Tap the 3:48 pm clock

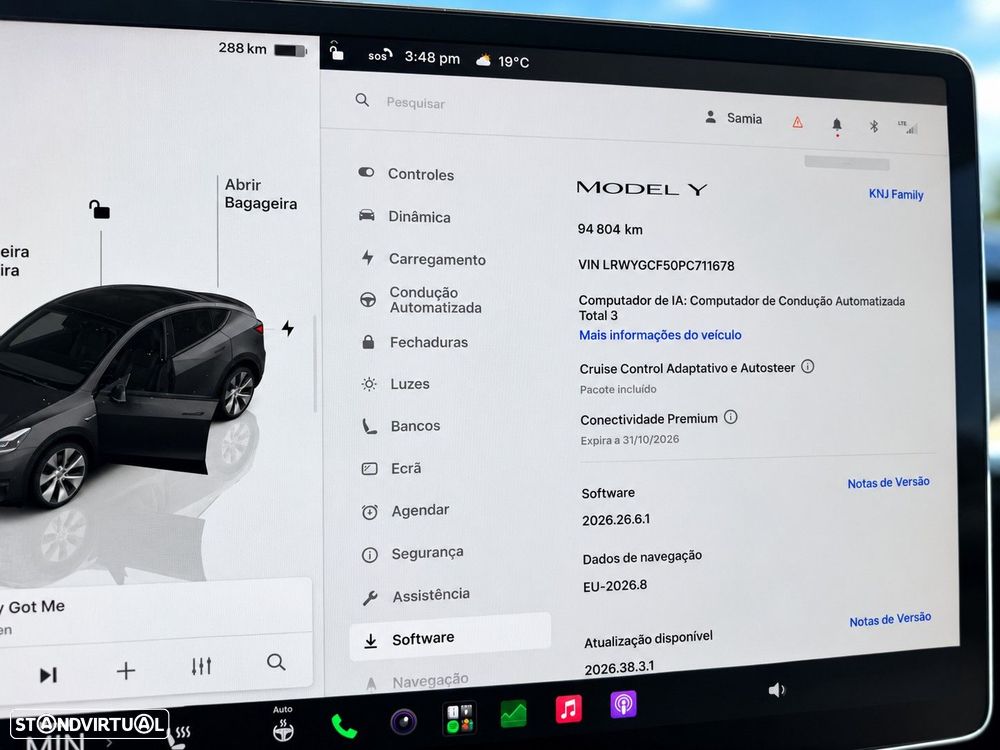[x=432, y=57]
